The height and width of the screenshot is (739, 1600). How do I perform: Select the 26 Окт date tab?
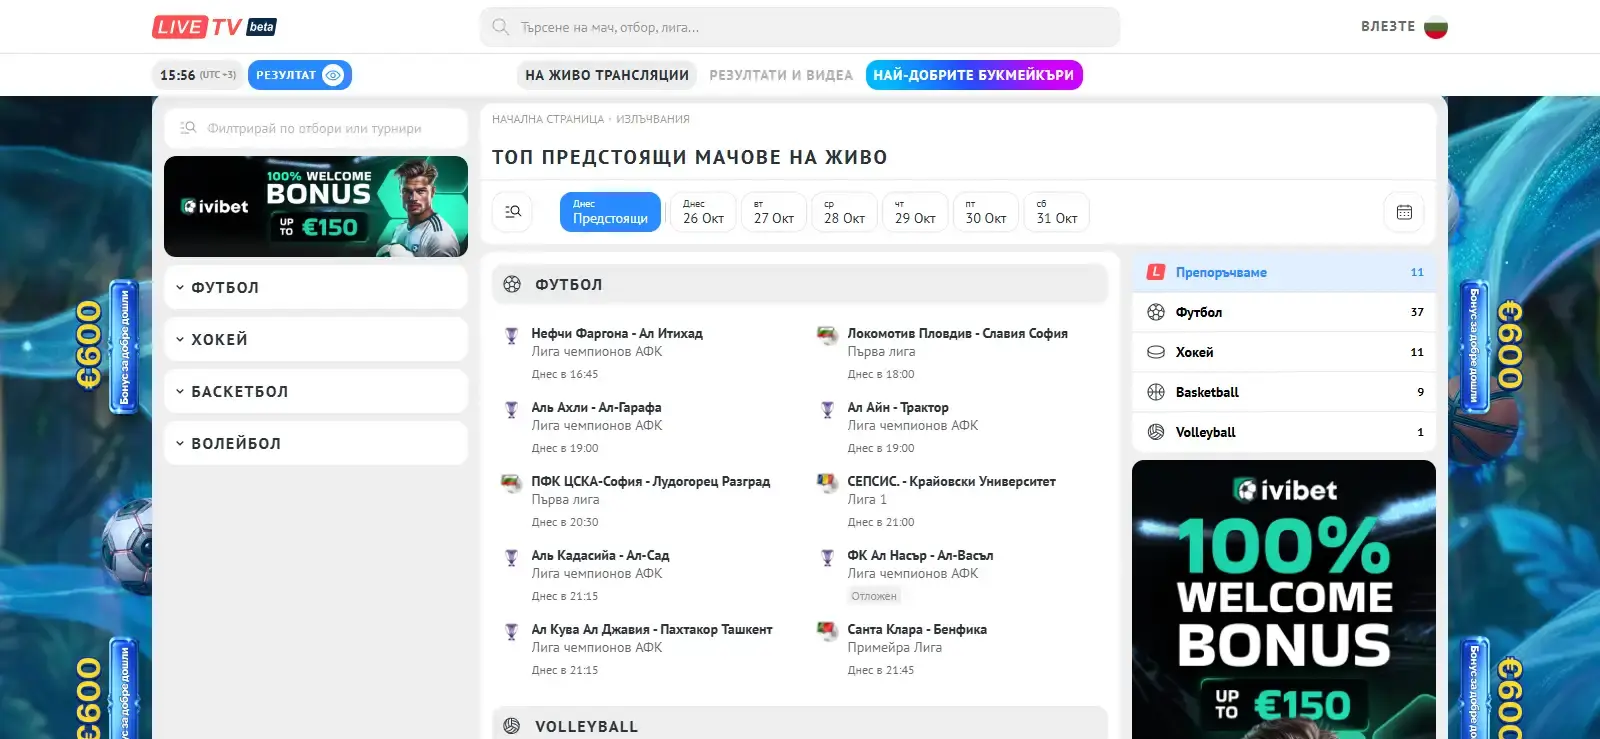click(703, 212)
